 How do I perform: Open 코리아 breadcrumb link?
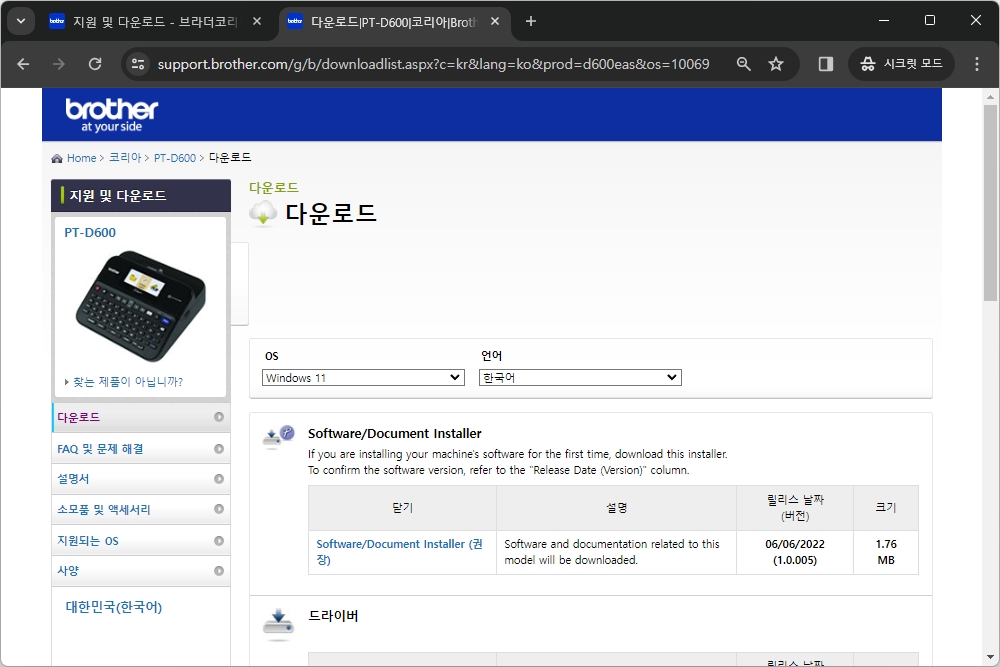coord(124,158)
